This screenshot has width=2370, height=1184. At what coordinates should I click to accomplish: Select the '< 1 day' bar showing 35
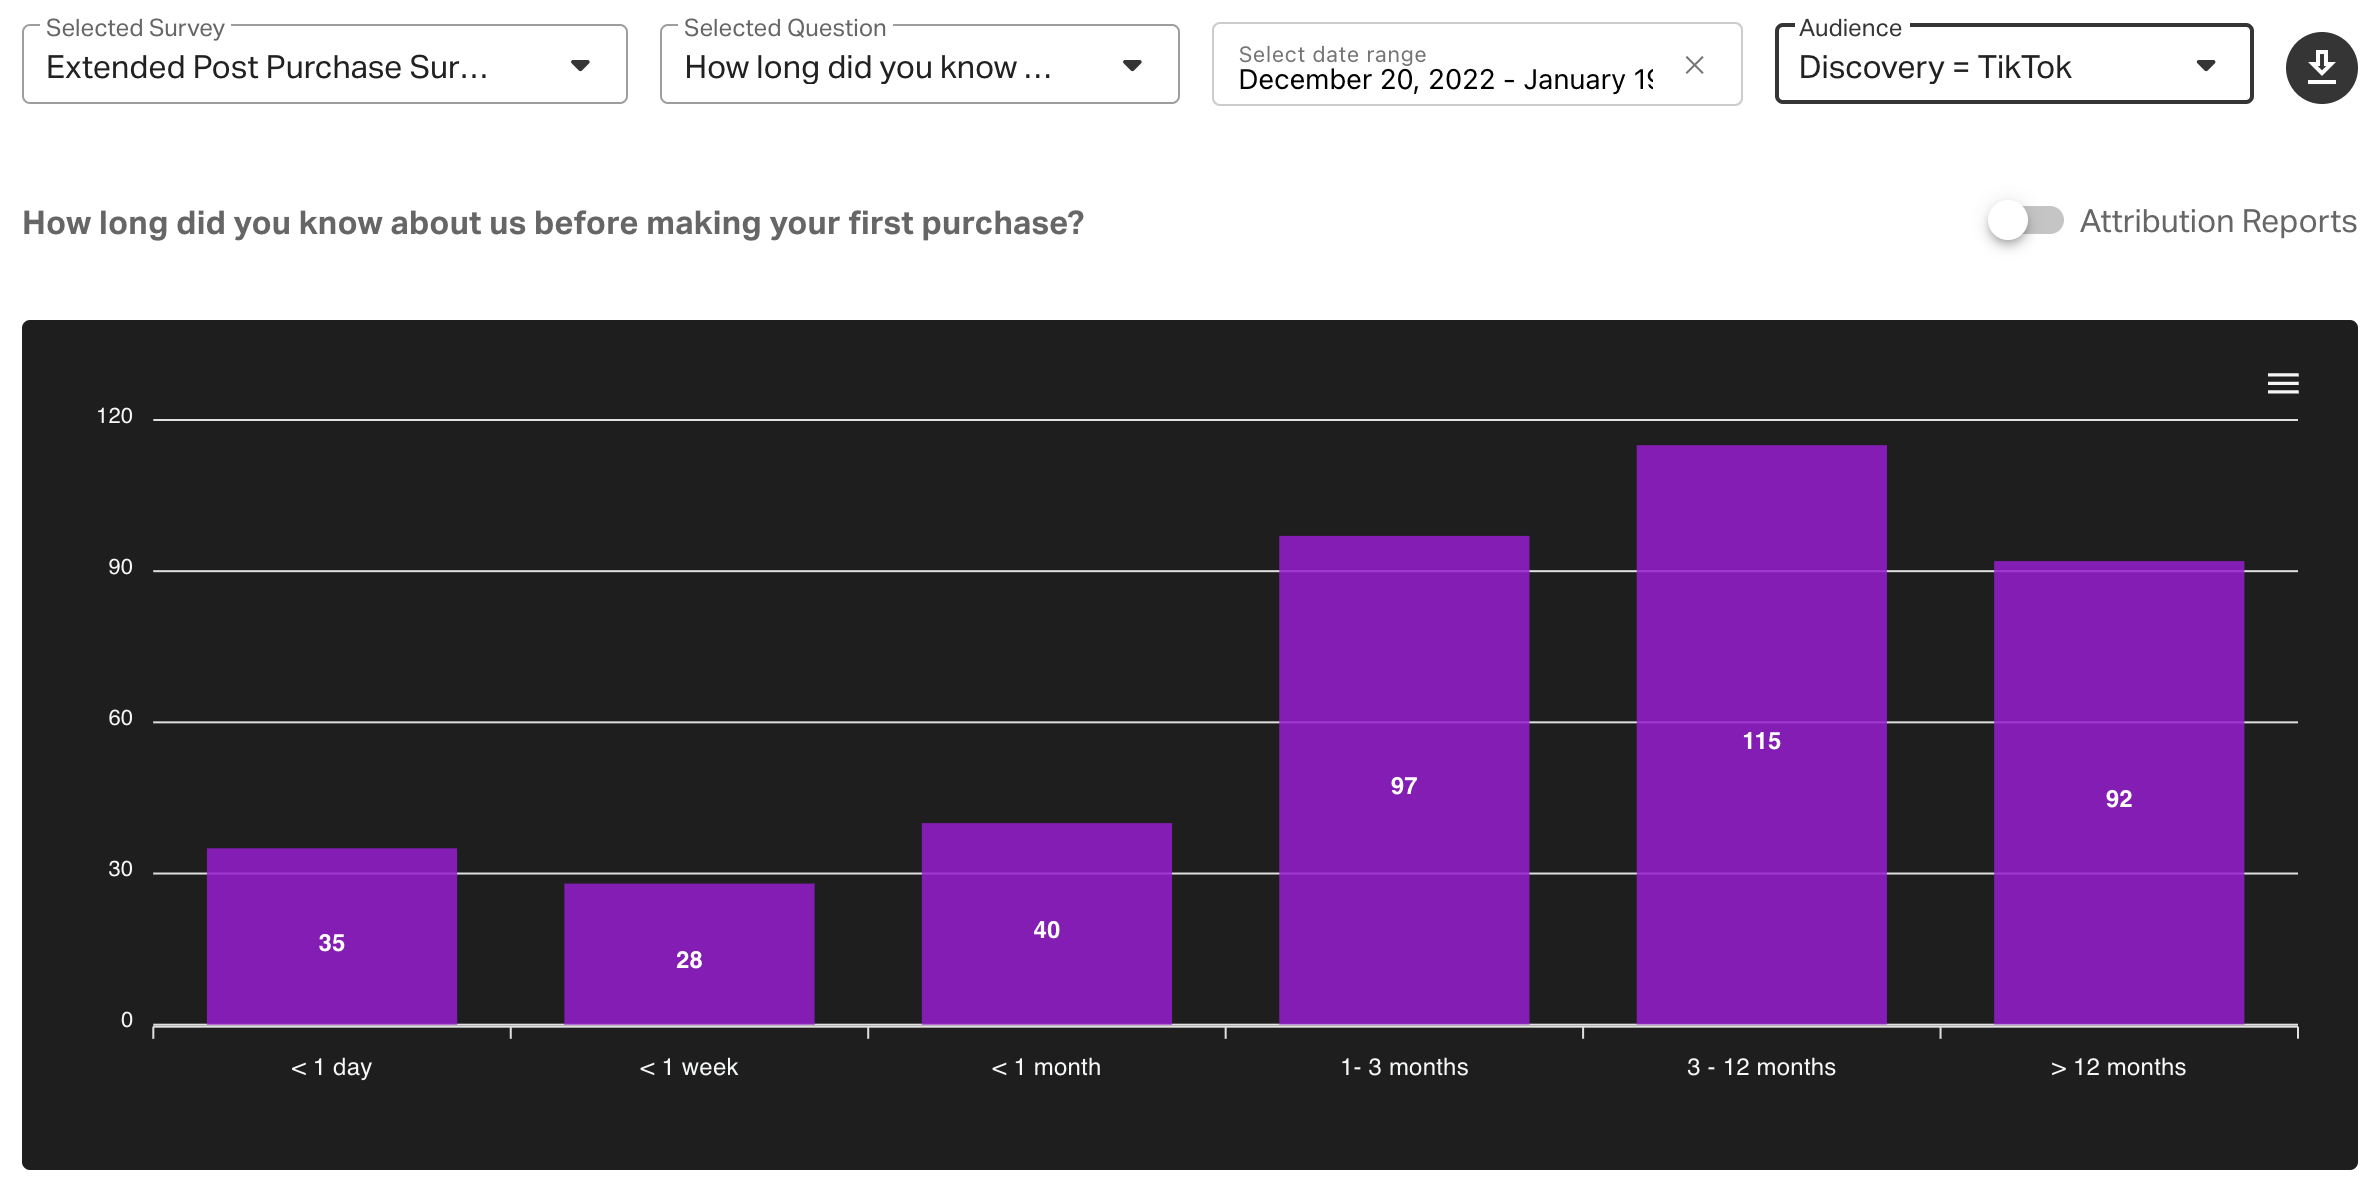pos(332,936)
